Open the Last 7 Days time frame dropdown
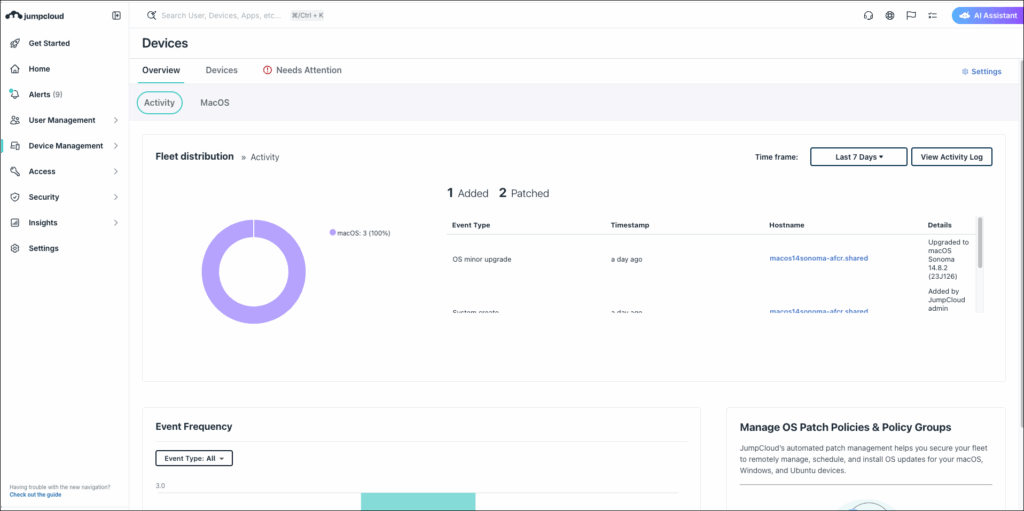The image size is (1024, 511). 858,157
